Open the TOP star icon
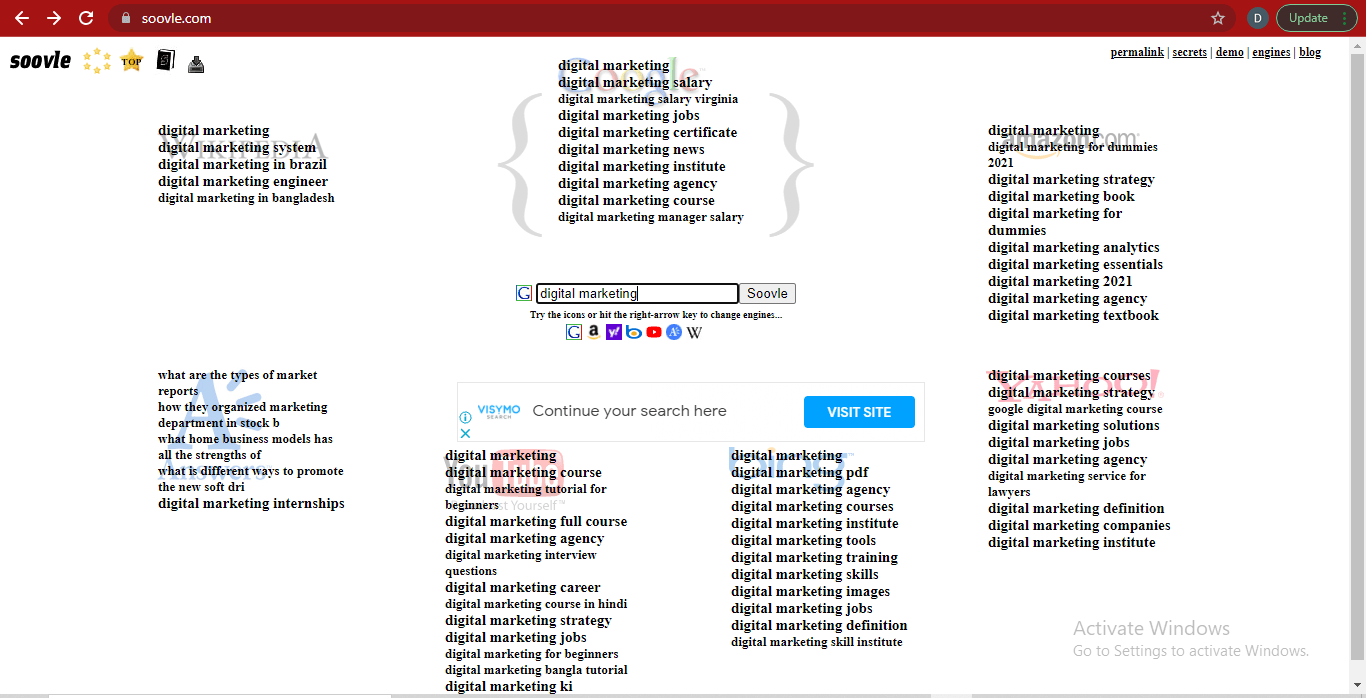The width and height of the screenshot is (1366, 698). point(132,61)
